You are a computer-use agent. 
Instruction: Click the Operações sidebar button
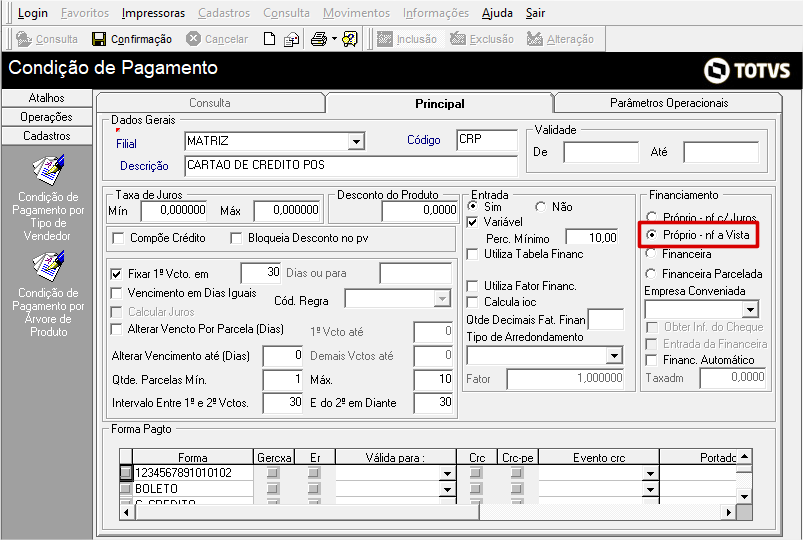click(x=47, y=117)
